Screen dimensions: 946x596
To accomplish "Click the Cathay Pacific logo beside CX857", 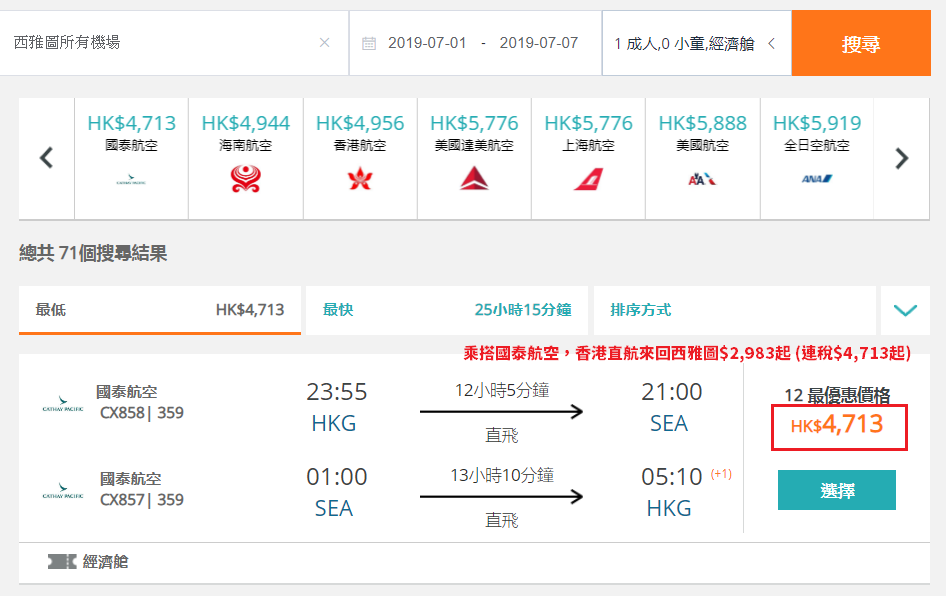I will [x=63, y=490].
